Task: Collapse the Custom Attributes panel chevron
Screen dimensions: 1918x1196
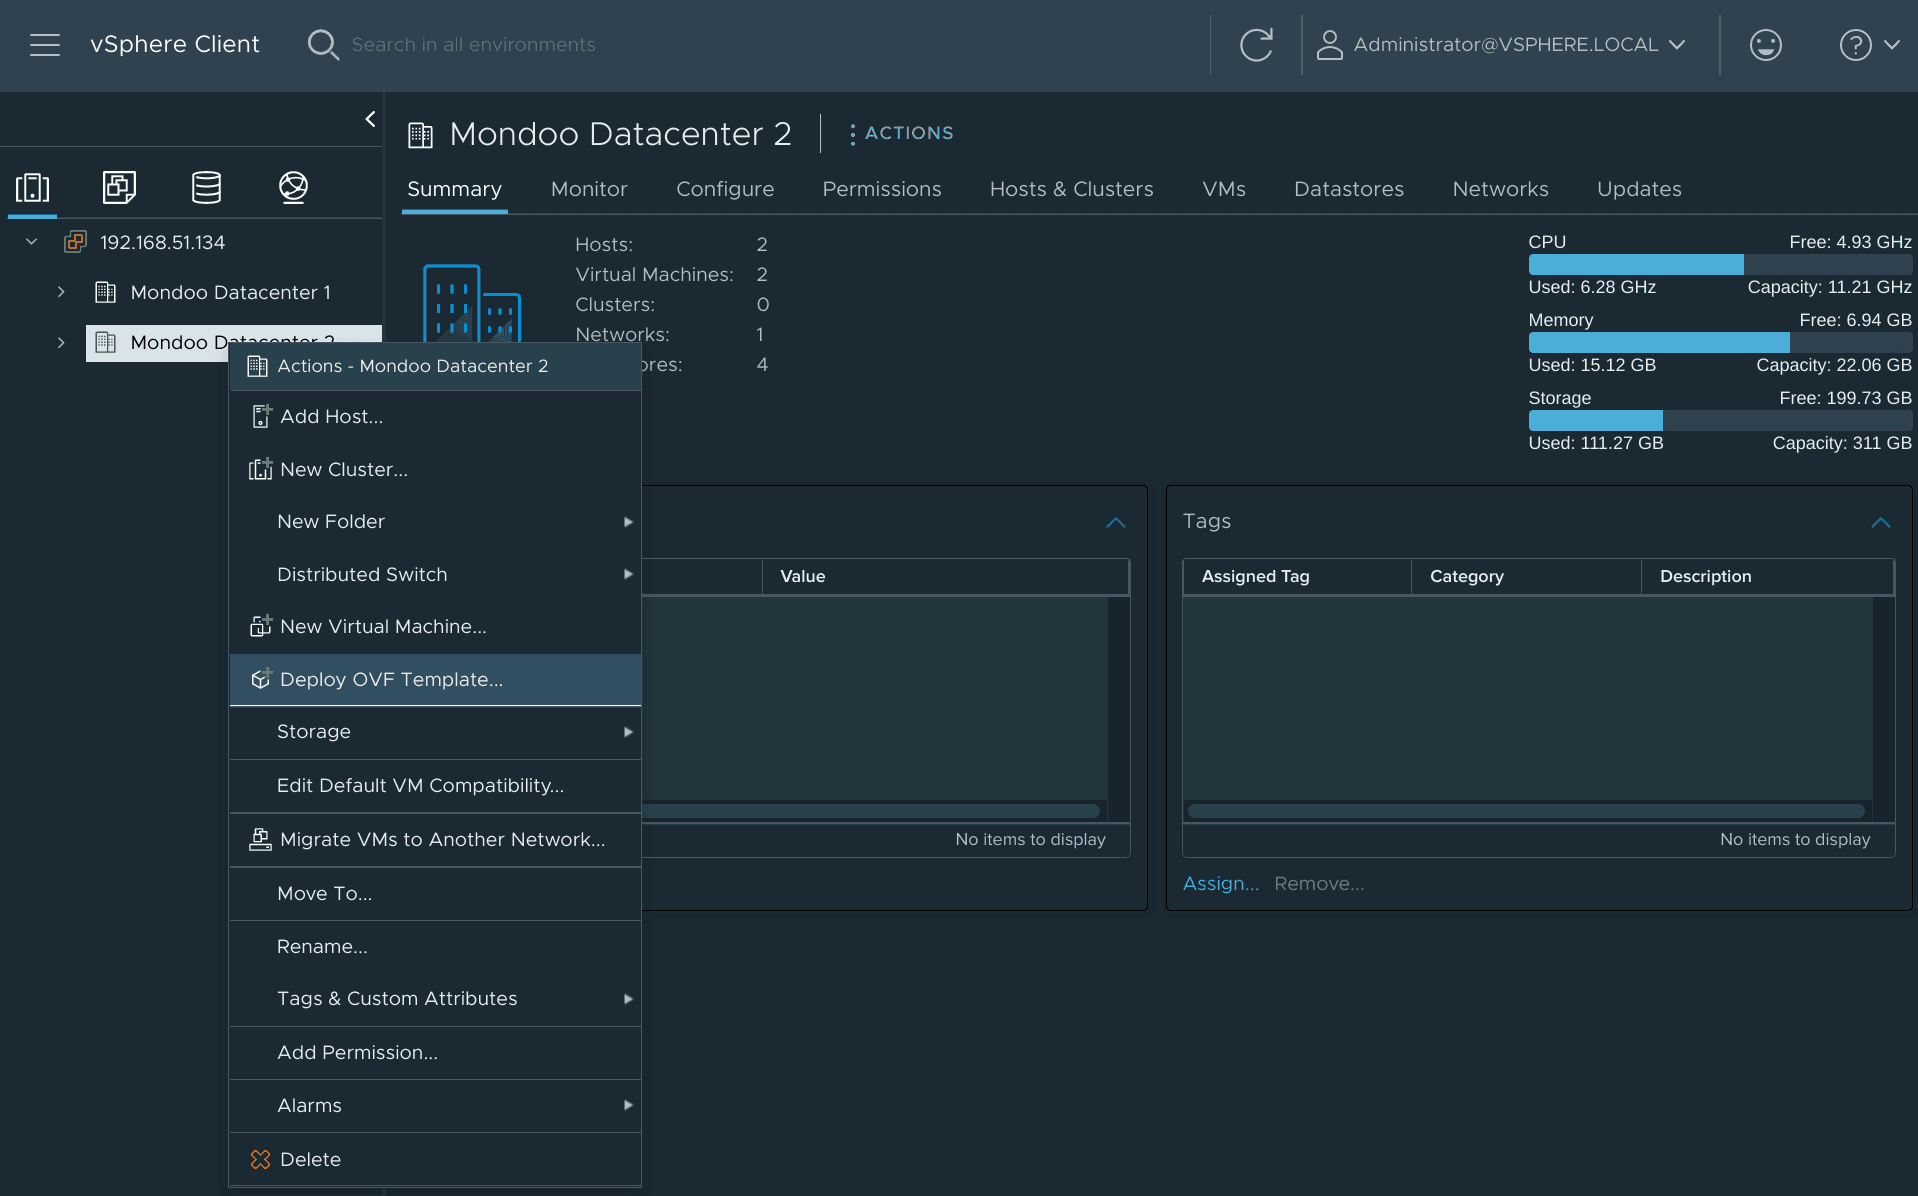Action: pos(1116,523)
